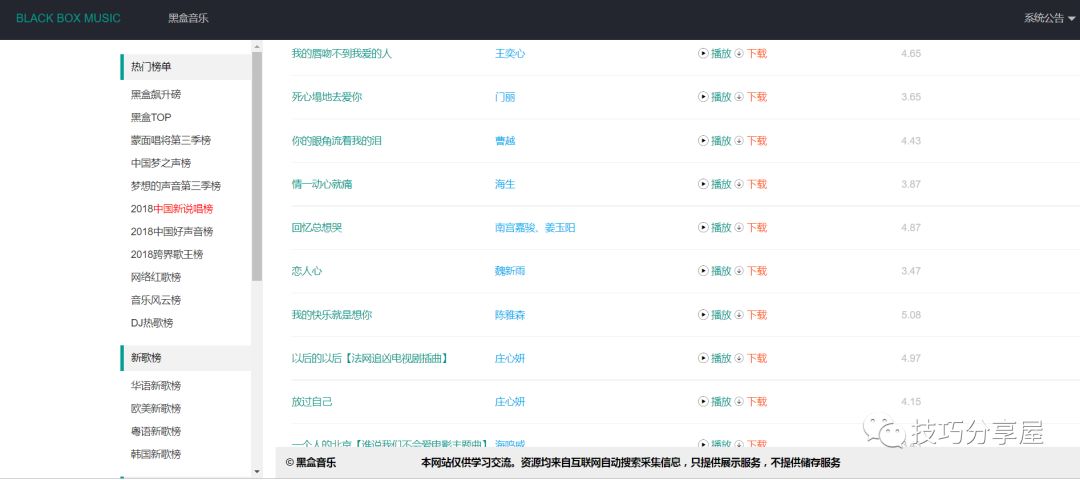Play the song 情一动心就痛
Screen dimensions: 1080x480
715,184
